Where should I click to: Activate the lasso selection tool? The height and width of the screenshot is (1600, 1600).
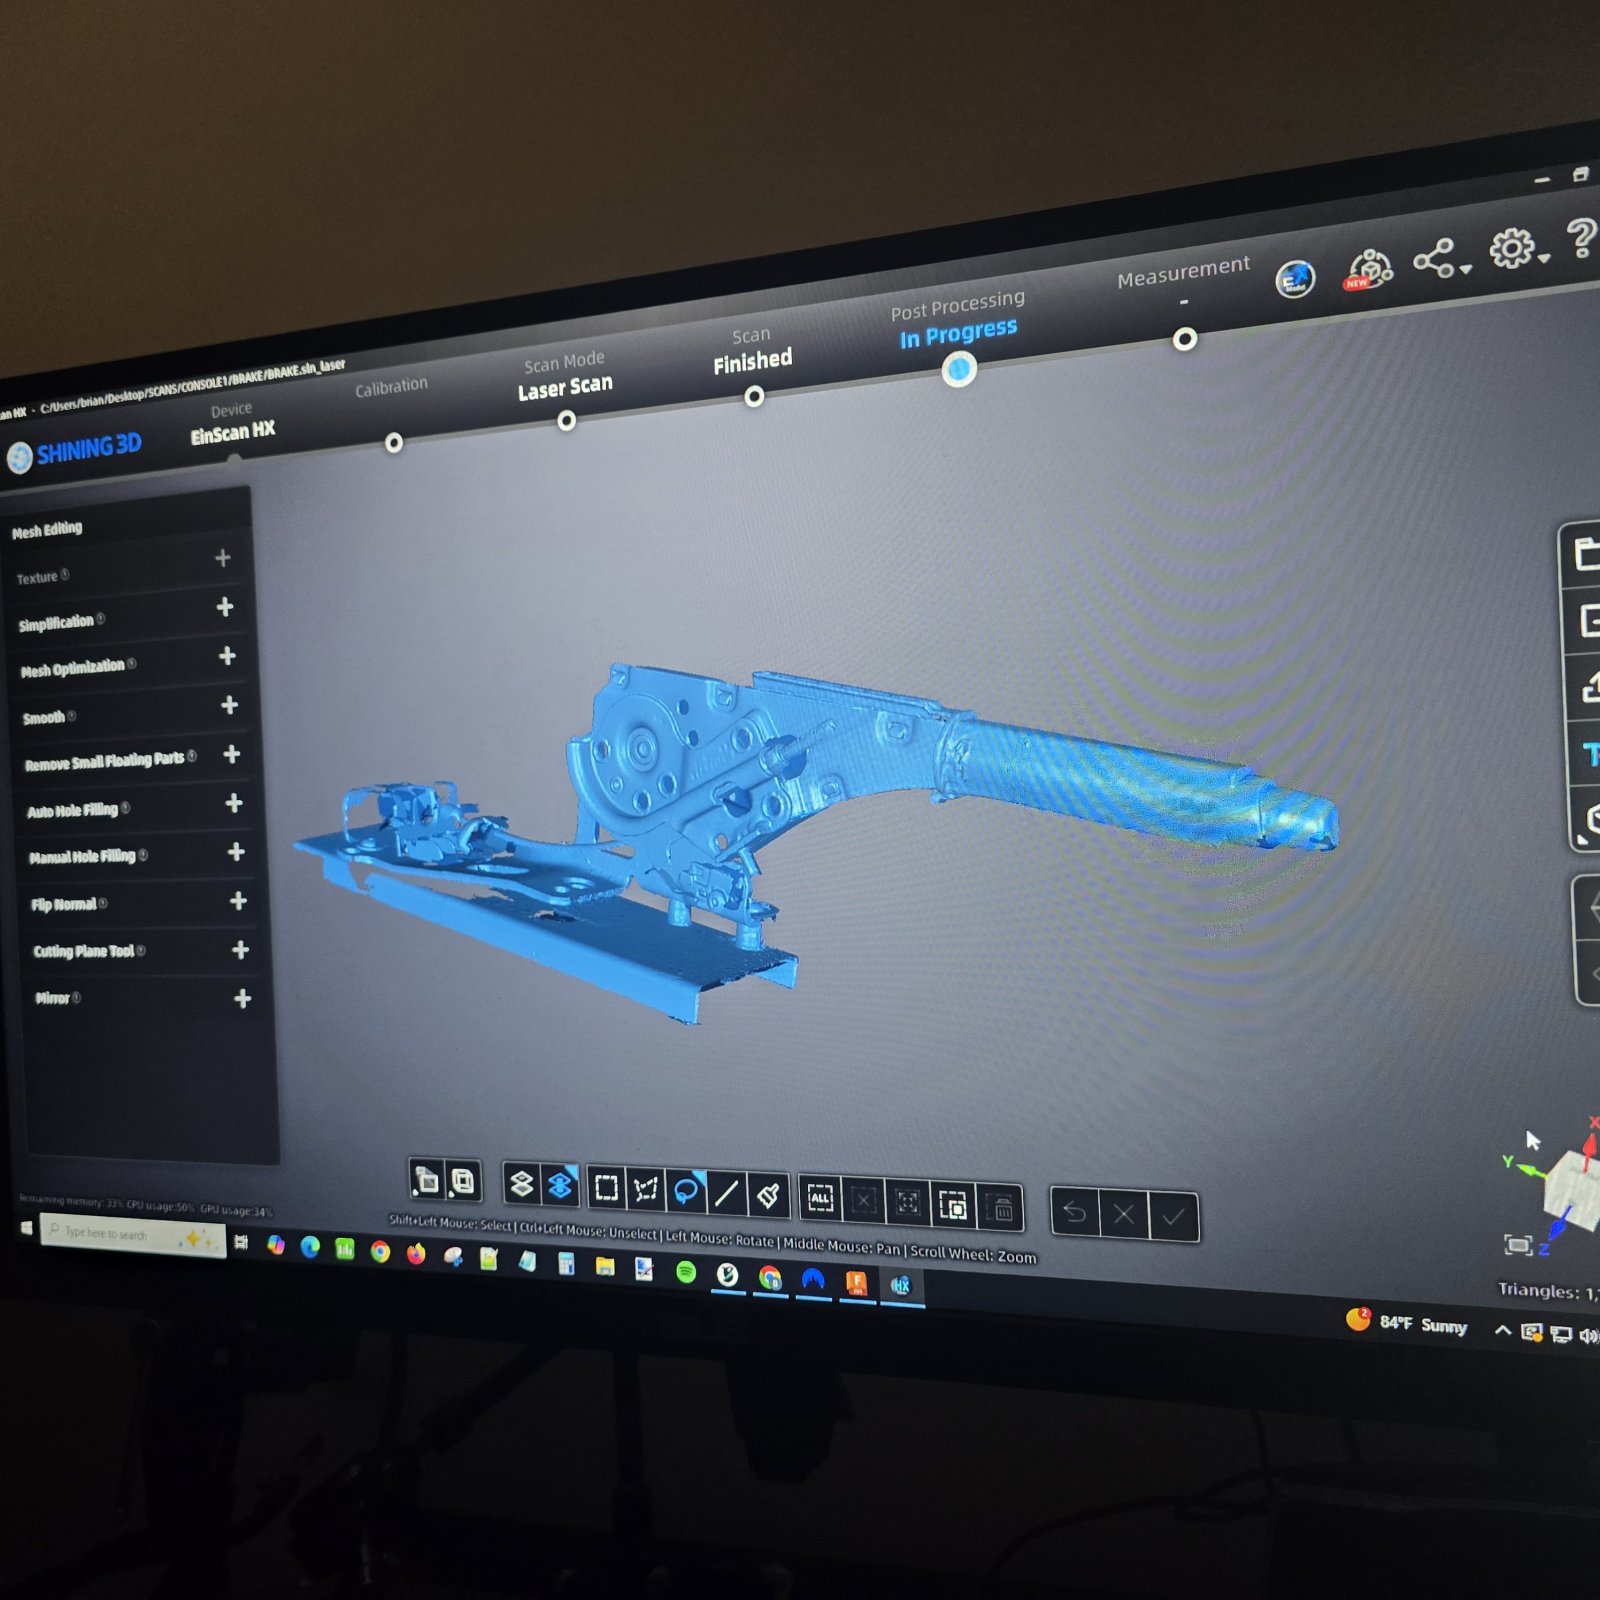click(x=686, y=1191)
